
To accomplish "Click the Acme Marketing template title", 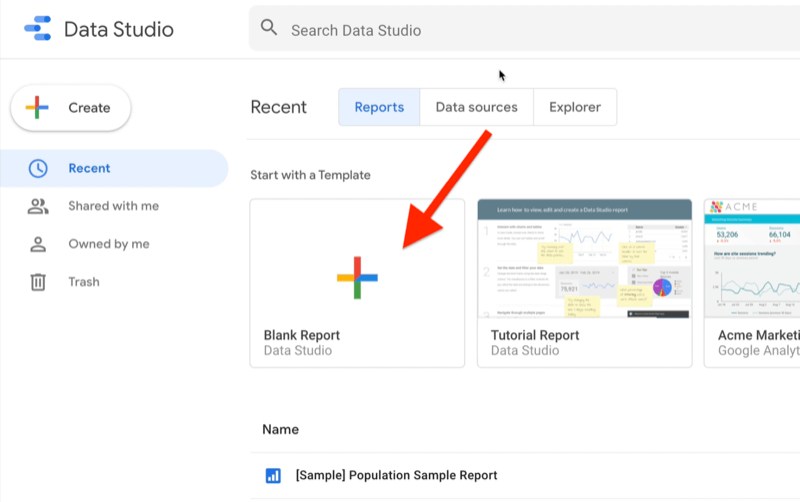I will [759, 335].
